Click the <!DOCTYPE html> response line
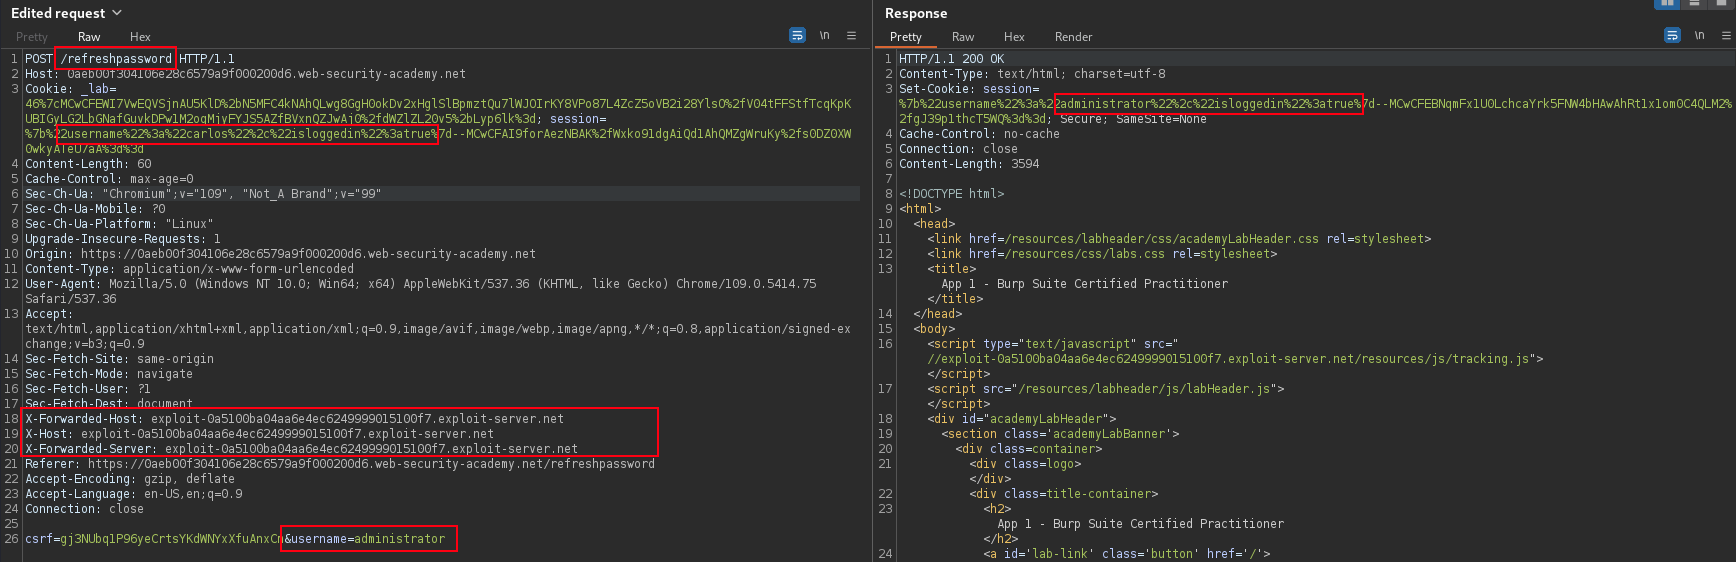The height and width of the screenshot is (562, 1736). [951, 194]
